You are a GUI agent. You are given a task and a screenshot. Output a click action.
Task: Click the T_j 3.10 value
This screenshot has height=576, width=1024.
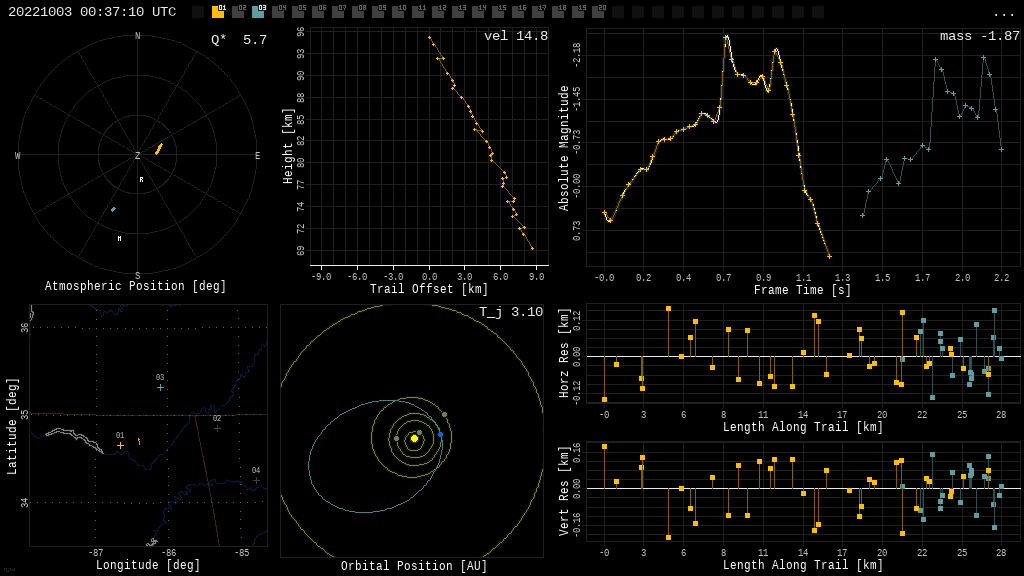pyautogui.click(x=511, y=312)
